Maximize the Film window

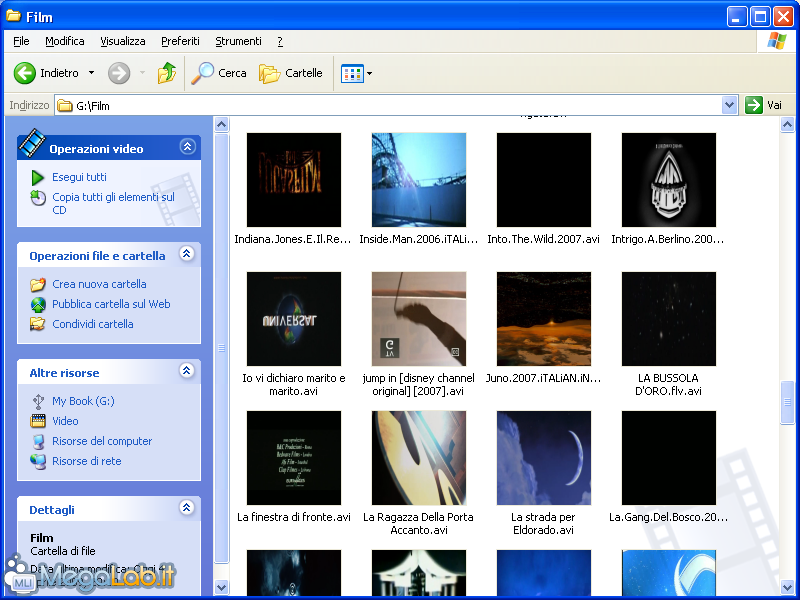click(x=759, y=17)
